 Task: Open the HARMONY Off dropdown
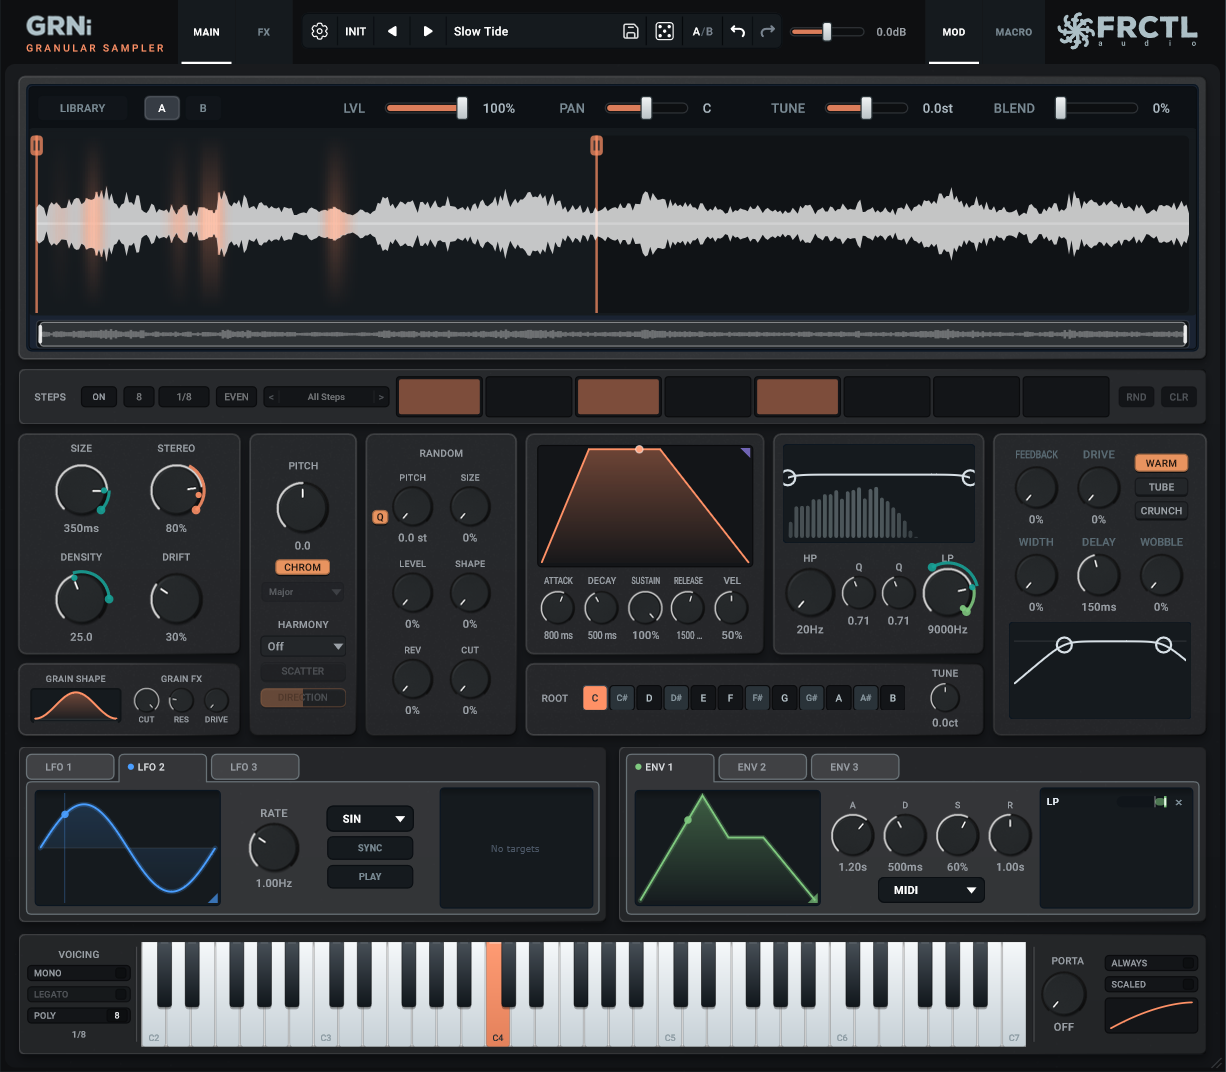click(303, 646)
